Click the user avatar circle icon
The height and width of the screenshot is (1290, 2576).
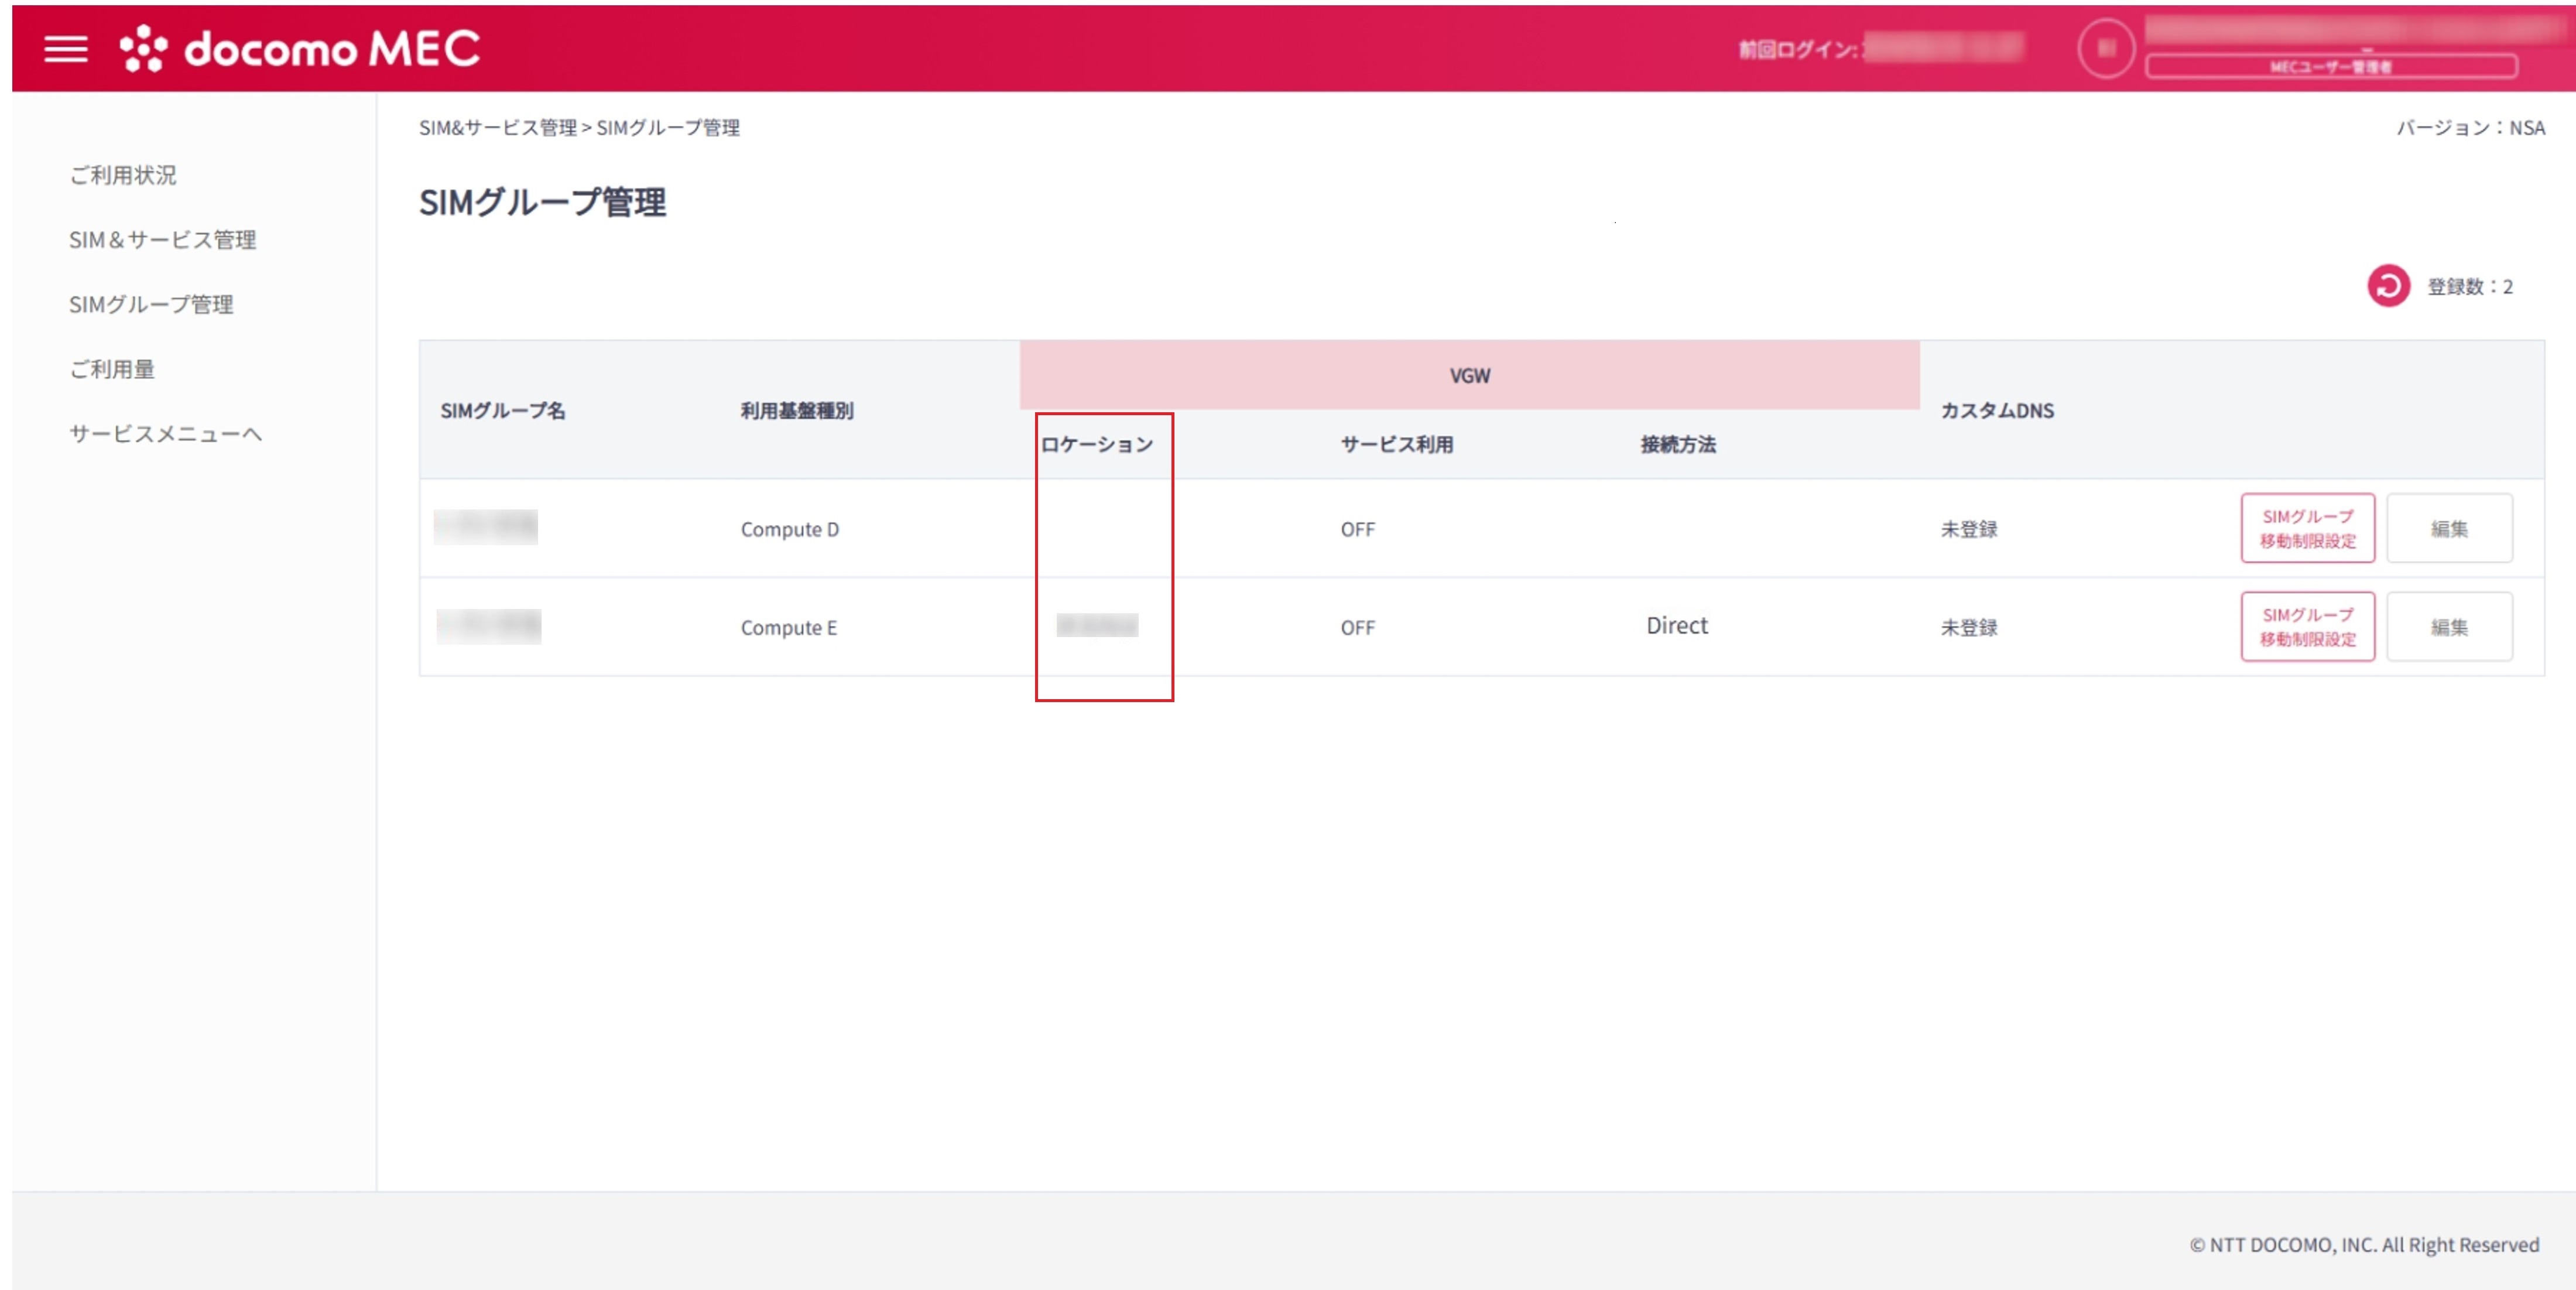tap(2106, 48)
